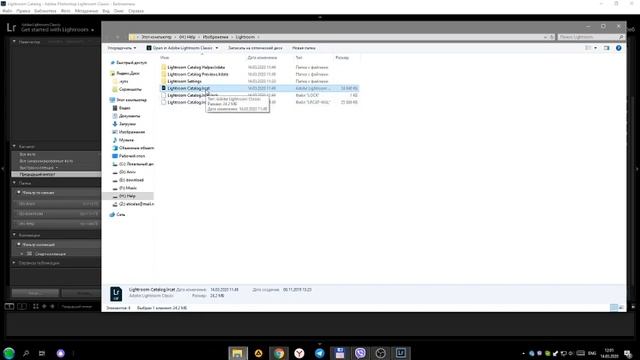Open Вид menu in Lightroom
Screen dimensions: 640x360
tap(106, 11)
